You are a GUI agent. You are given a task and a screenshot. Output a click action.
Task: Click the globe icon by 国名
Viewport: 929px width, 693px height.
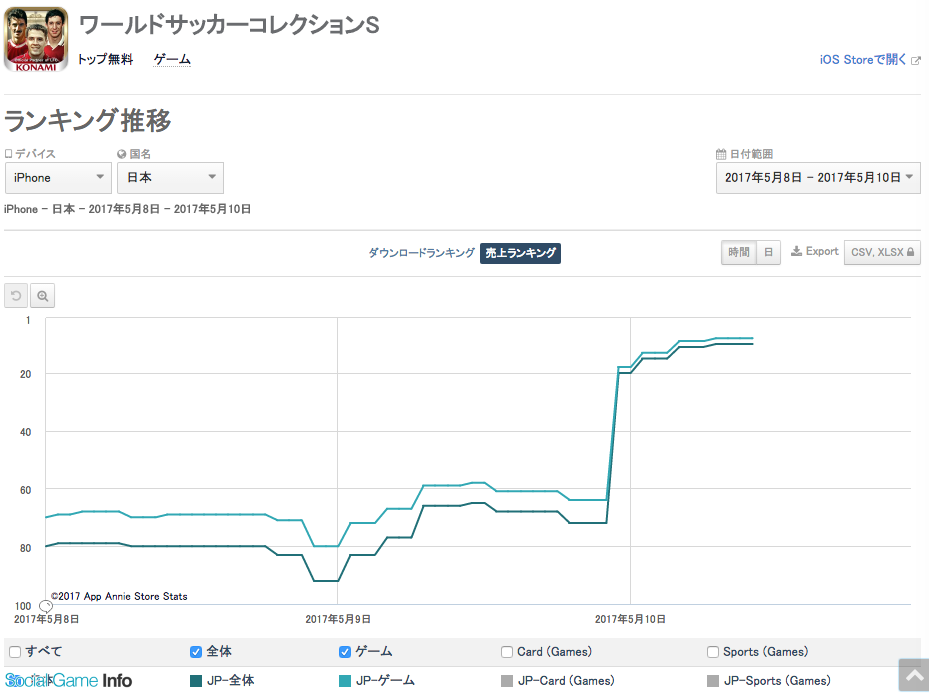pyautogui.click(x=122, y=154)
